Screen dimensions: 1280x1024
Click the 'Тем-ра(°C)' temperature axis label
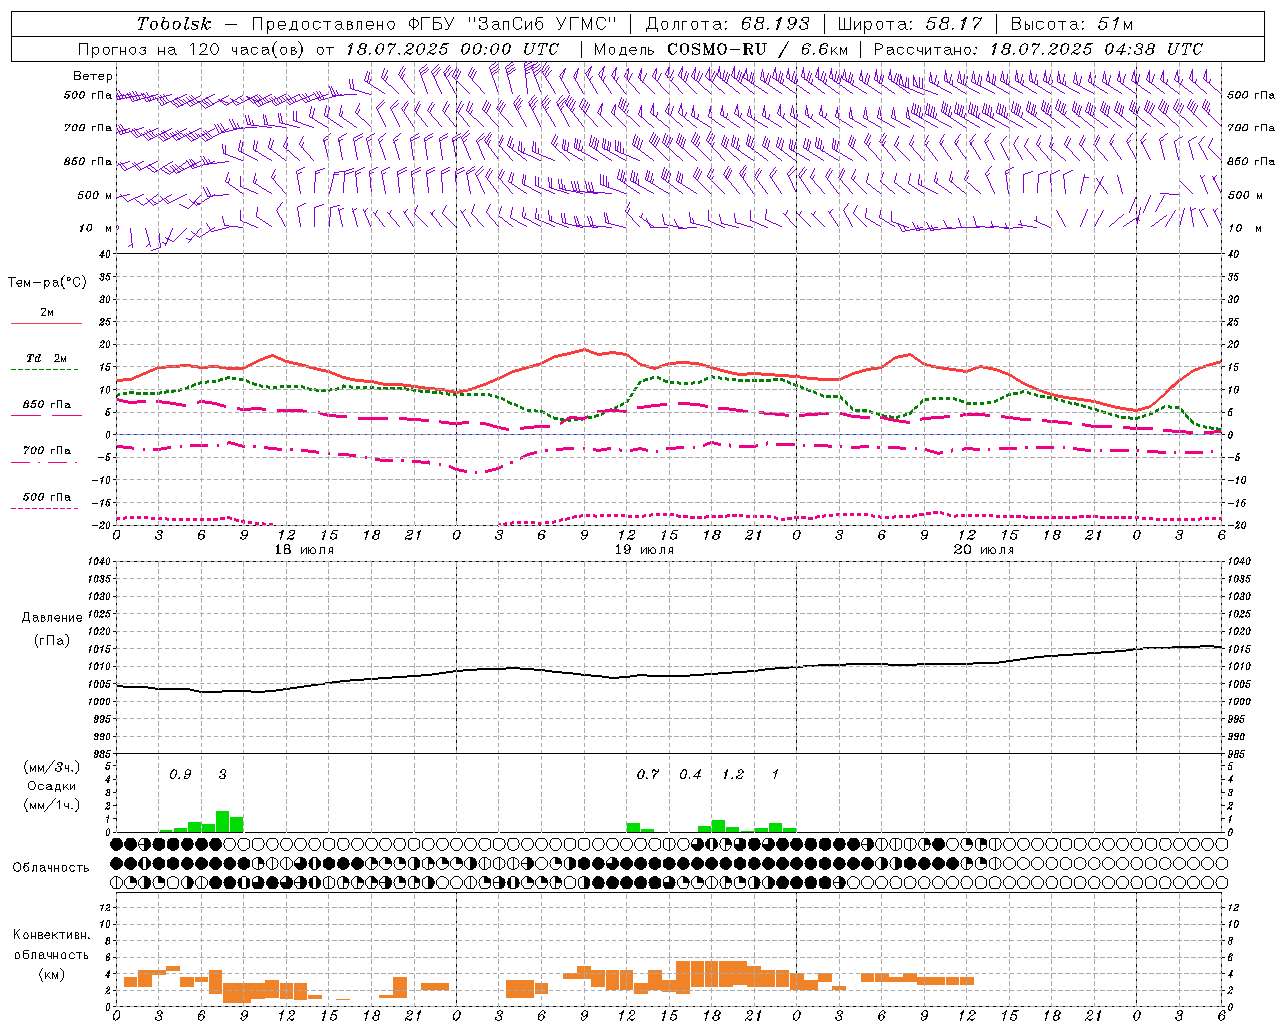(47, 283)
